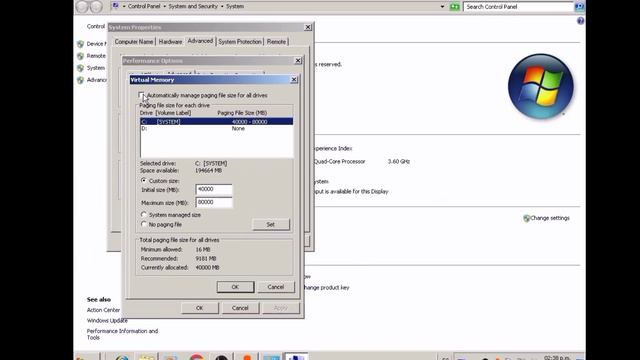
Task: Select drive C: [SYSTEM] row
Action: (x=216, y=122)
